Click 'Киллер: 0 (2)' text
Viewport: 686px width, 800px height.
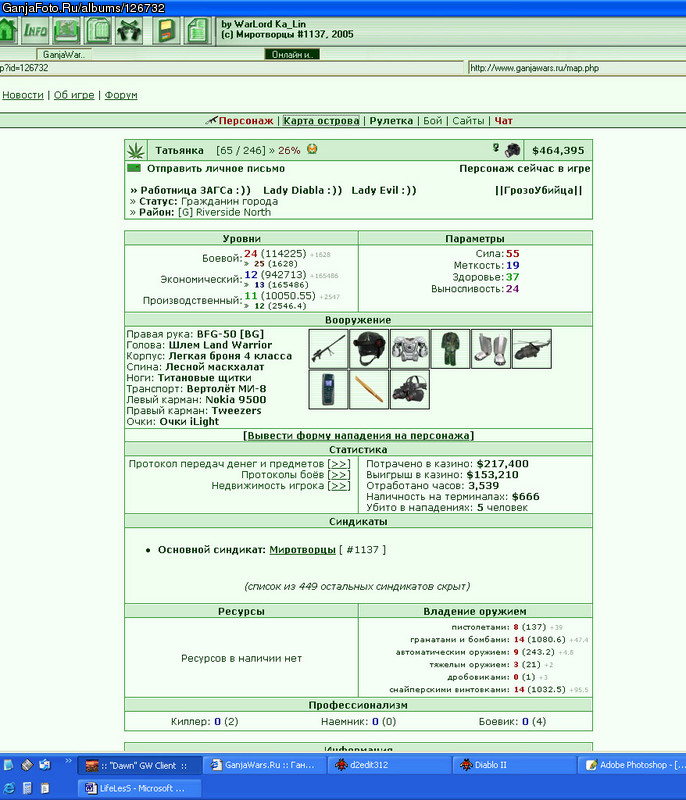click(205, 721)
